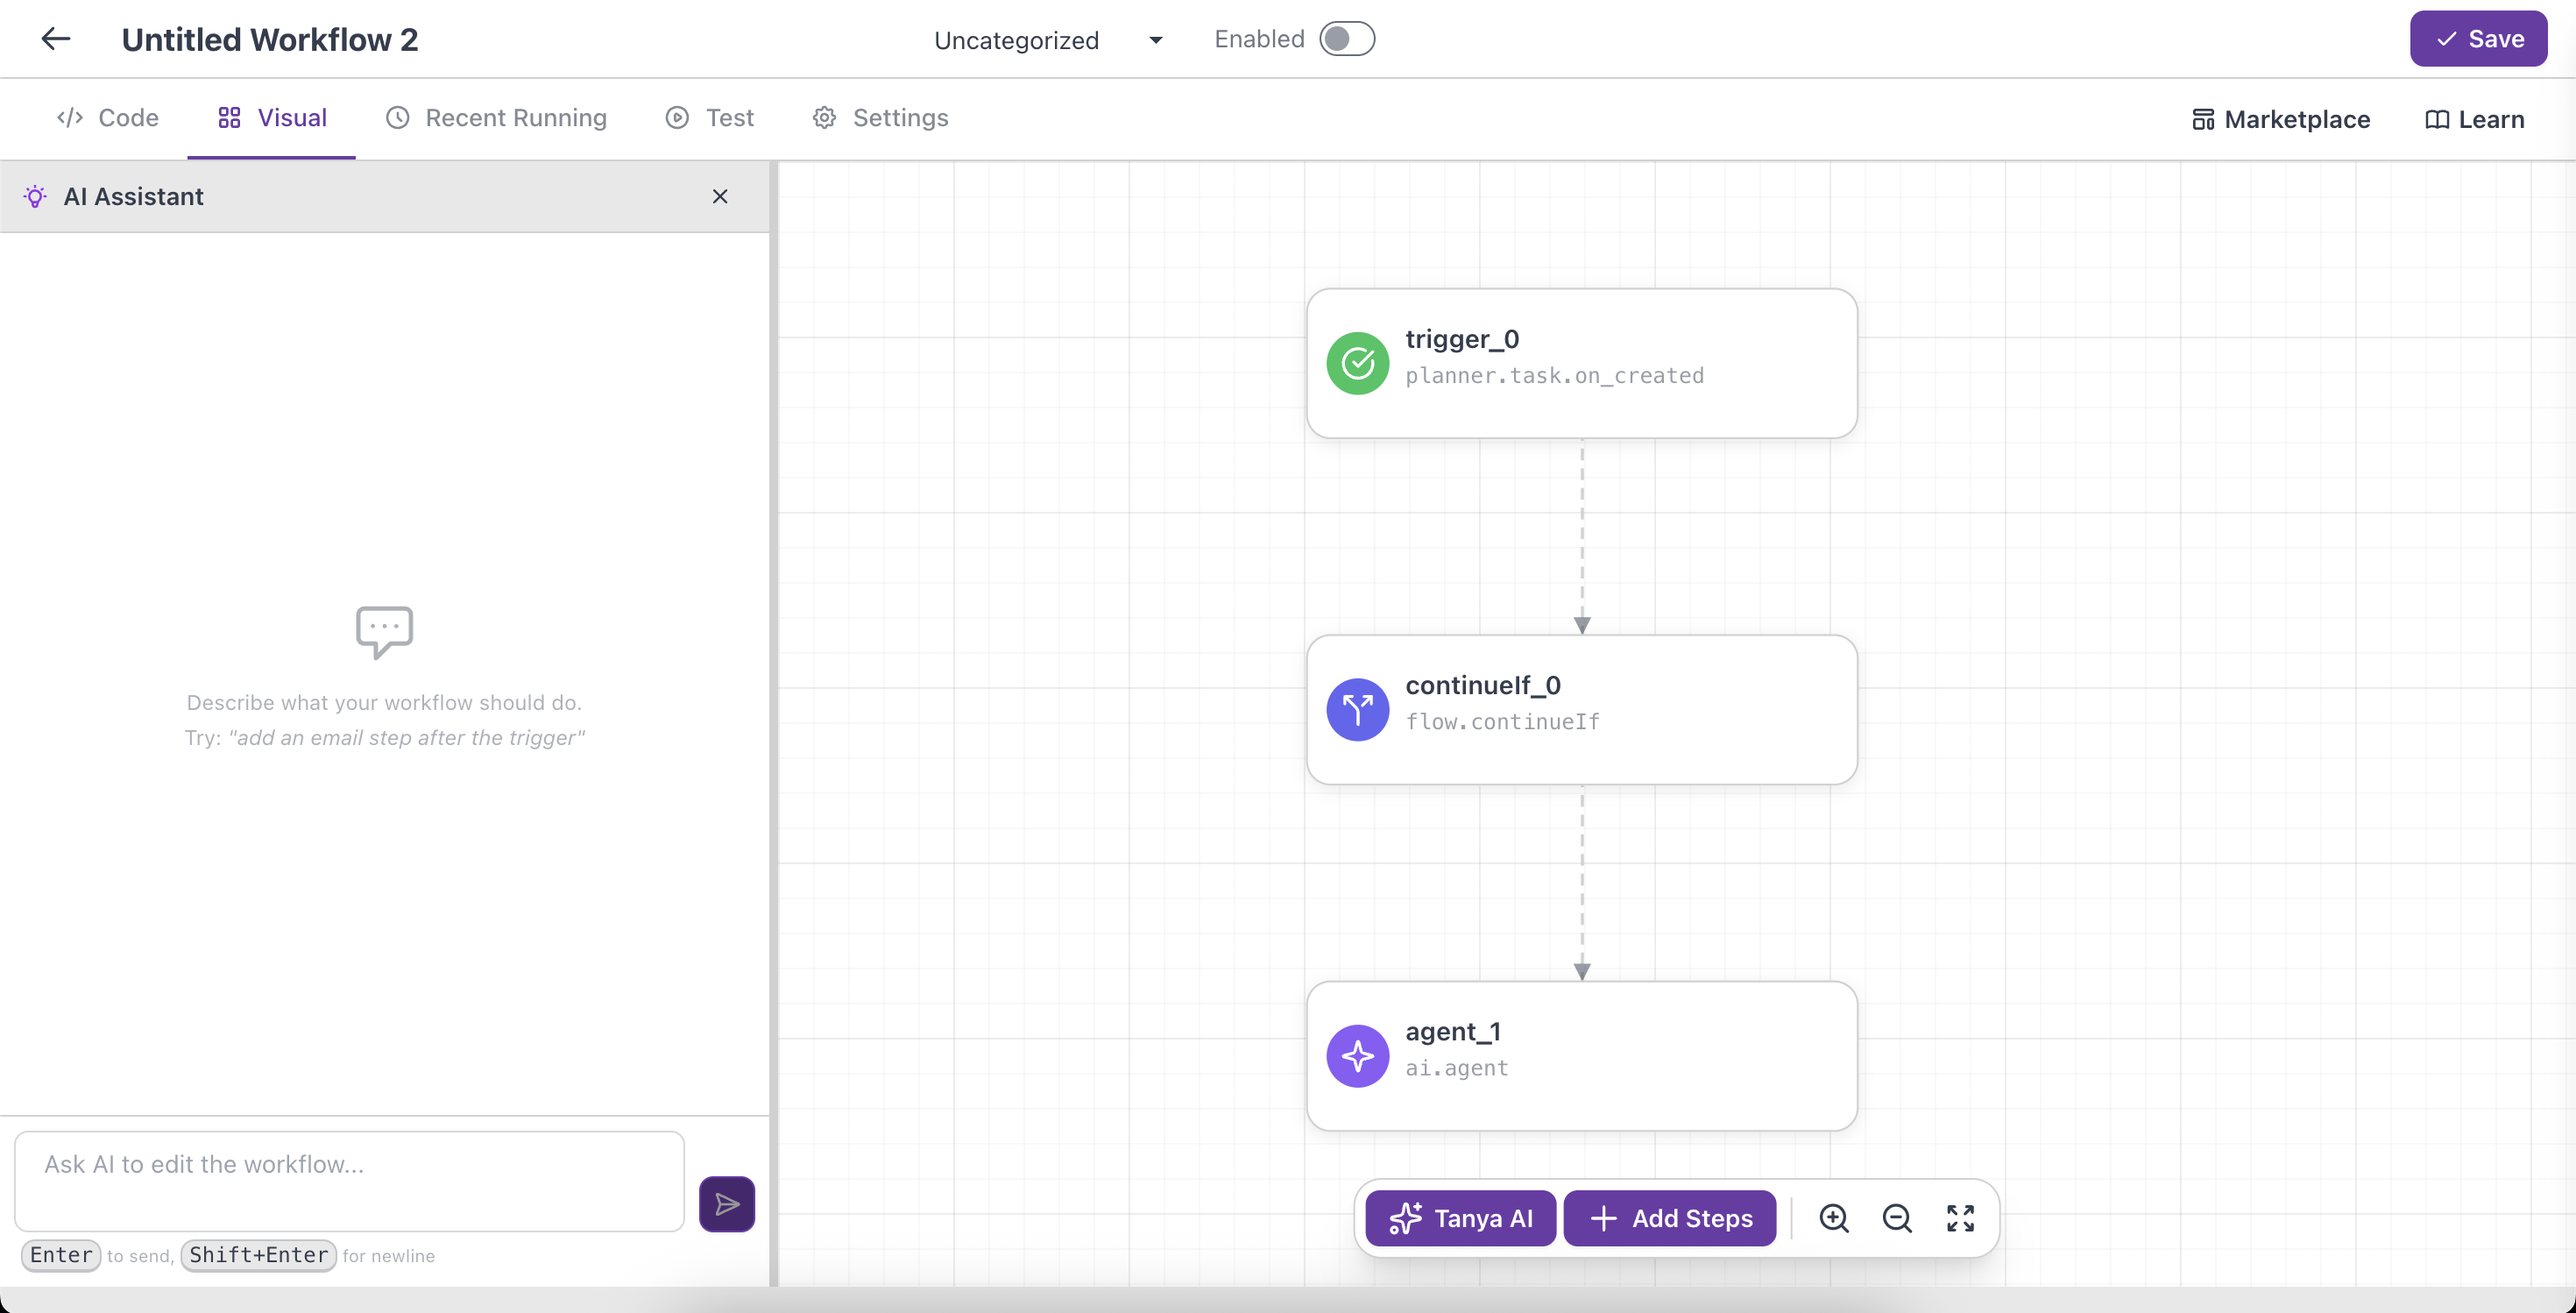2576x1313 pixels.
Task: Click the sparkle icon of agent_1 node
Action: (x=1357, y=1056)
